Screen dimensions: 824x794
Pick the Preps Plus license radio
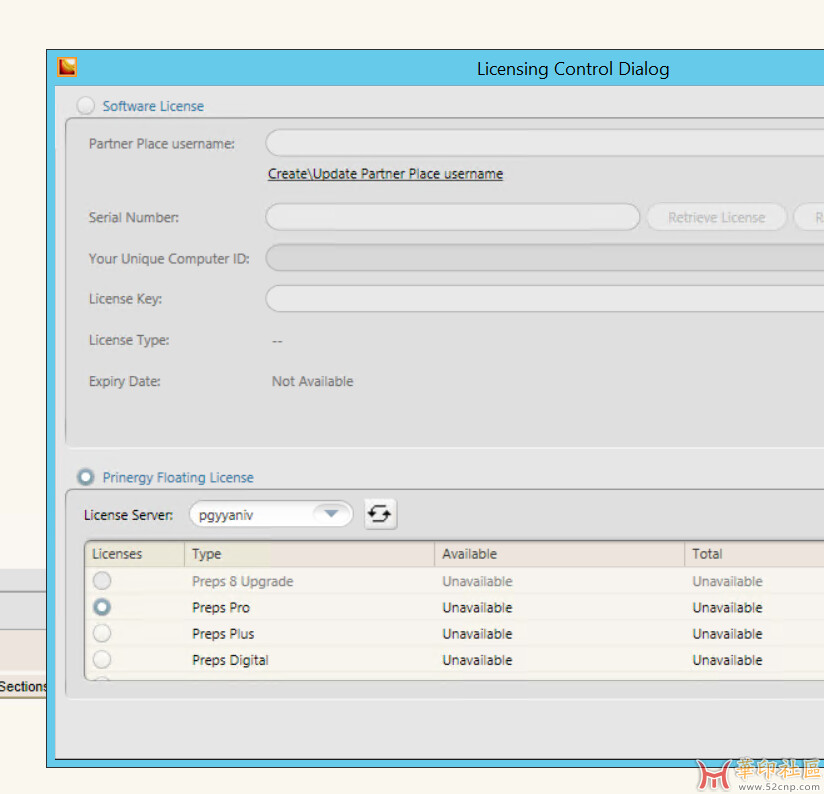coord(102,633)
